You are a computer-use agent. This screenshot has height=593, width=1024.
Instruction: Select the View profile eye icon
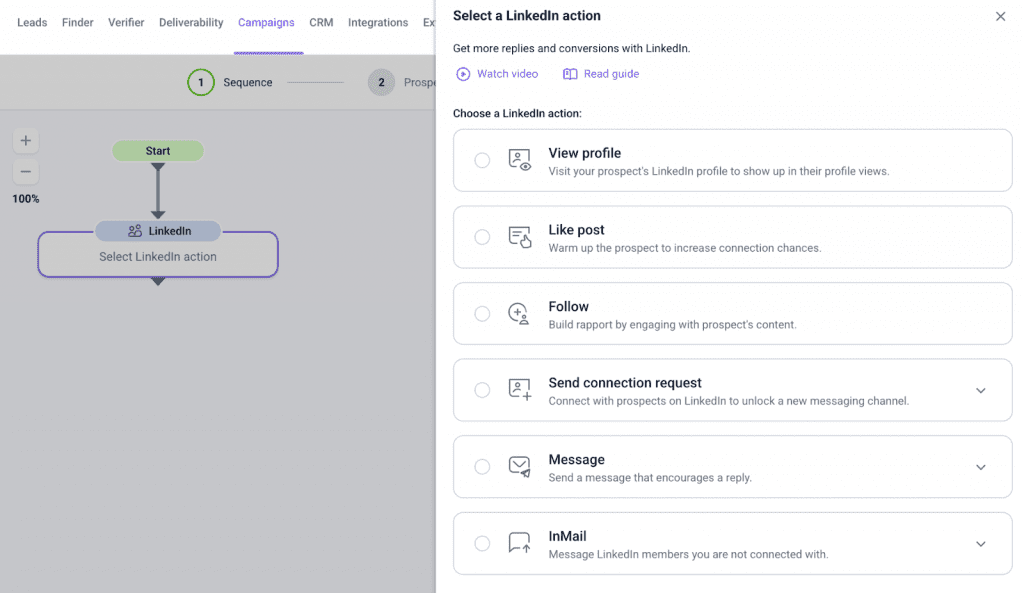(519, 160)
